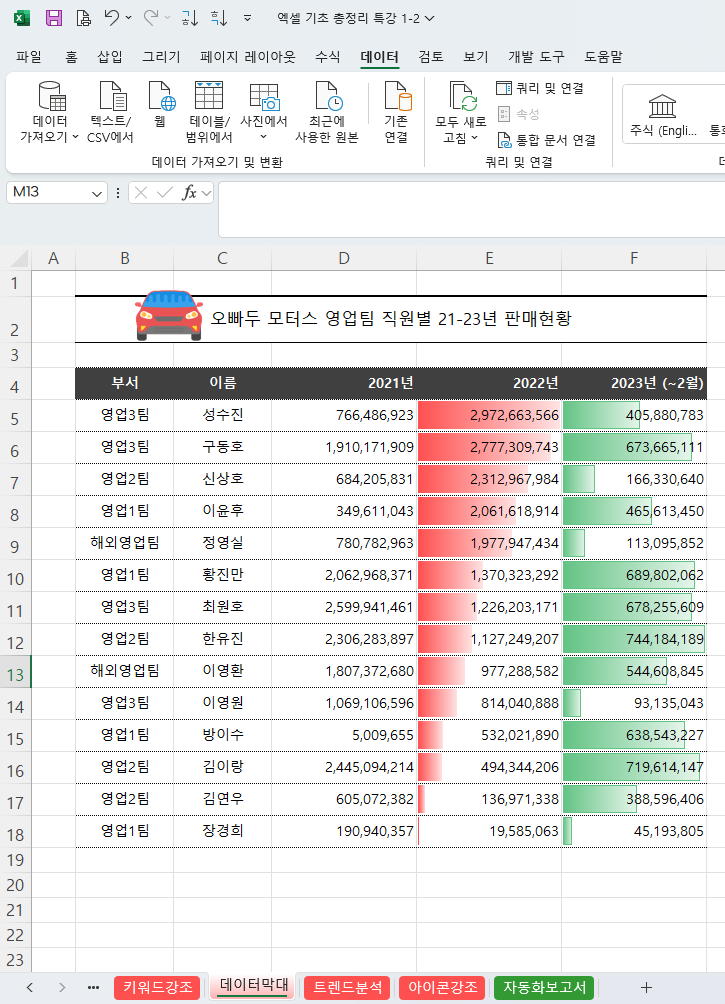The image size is (725, 1004).
Task: Click the Name Box showing M13
Action: pyautogui.click(x=47, y=192)
